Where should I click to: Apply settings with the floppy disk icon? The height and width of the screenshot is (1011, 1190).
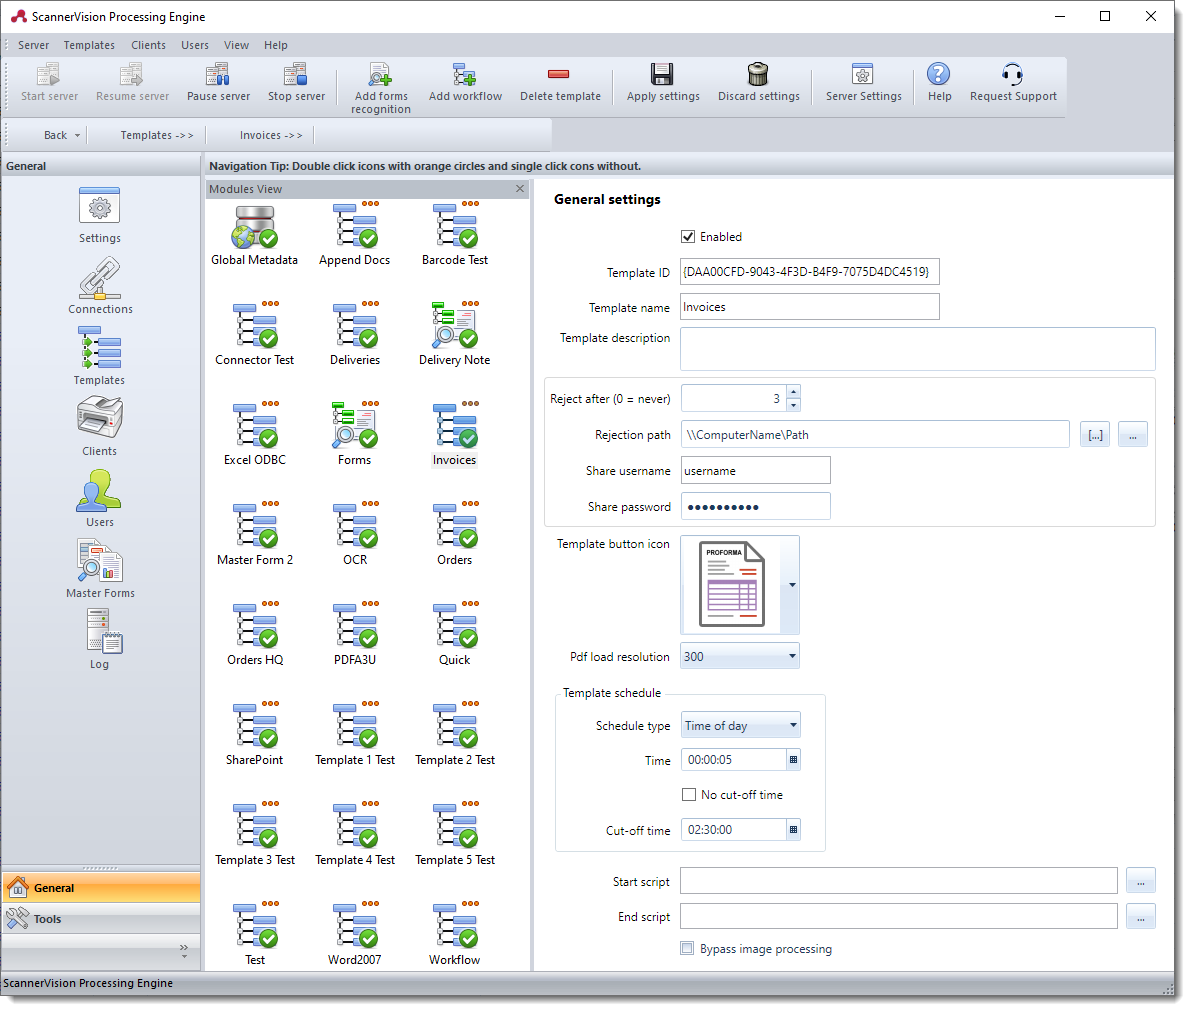(x=663, y=74)
